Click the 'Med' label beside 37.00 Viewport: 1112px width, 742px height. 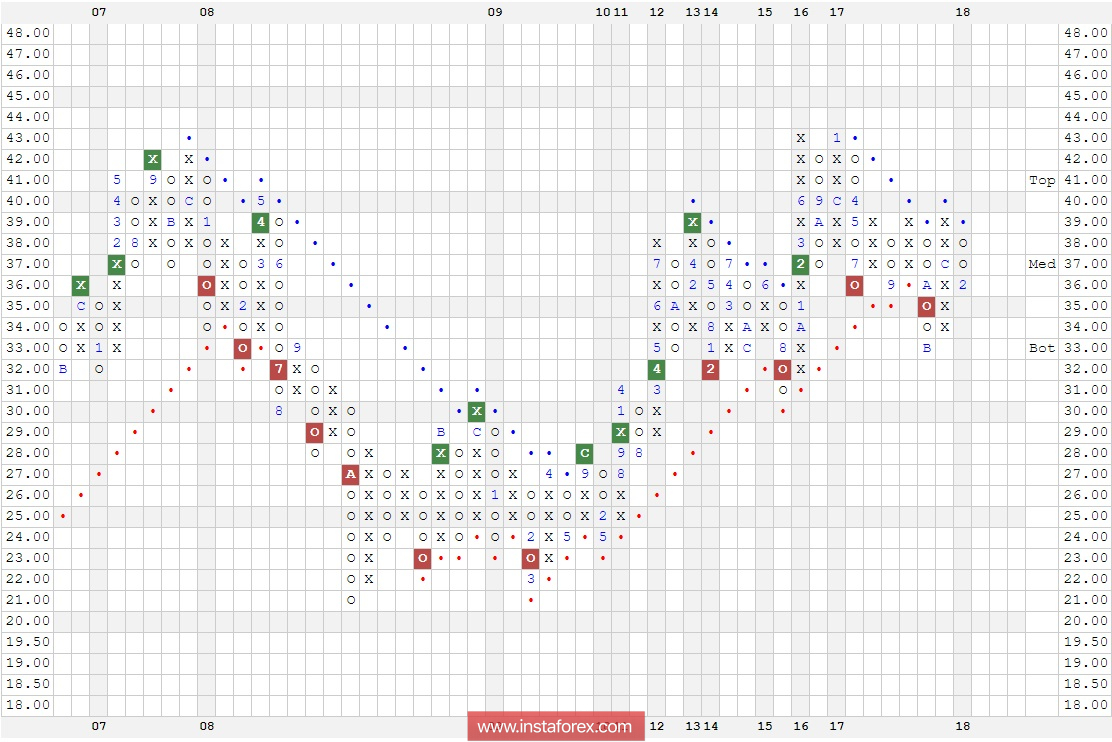click(x=1042, y=264)
